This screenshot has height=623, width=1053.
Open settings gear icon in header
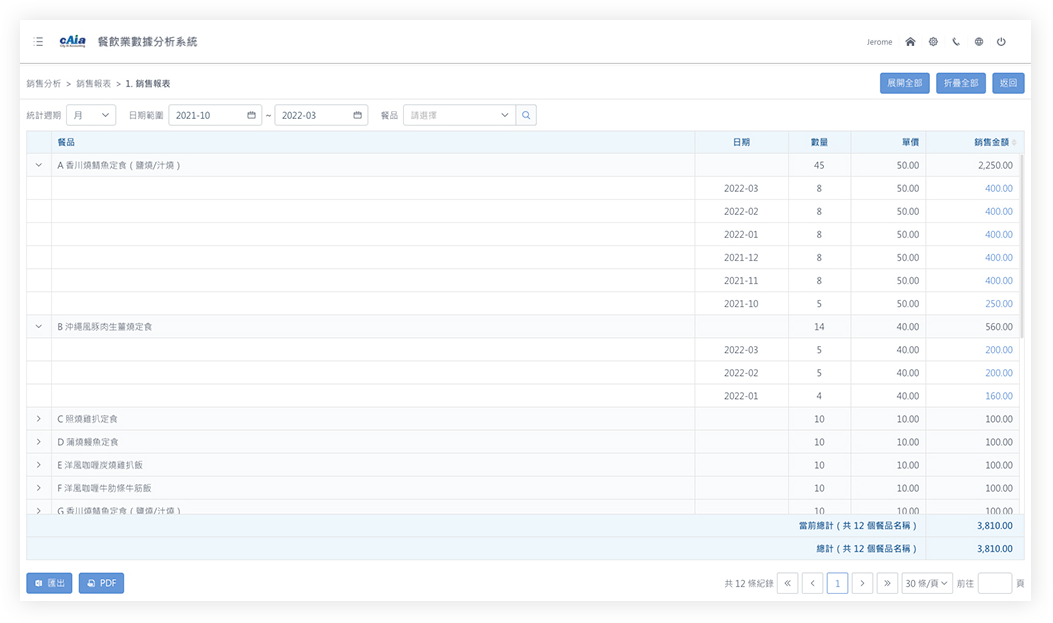coord(933,42)
